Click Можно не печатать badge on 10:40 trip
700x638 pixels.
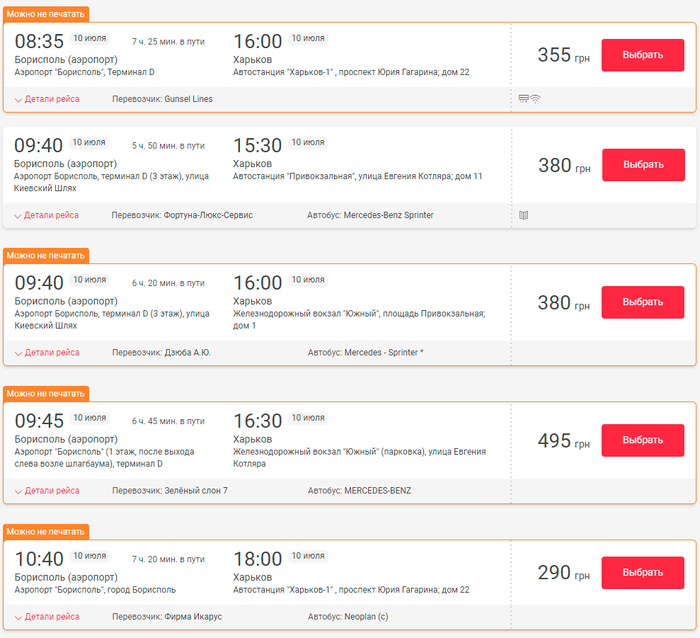[x=46, y=530]
